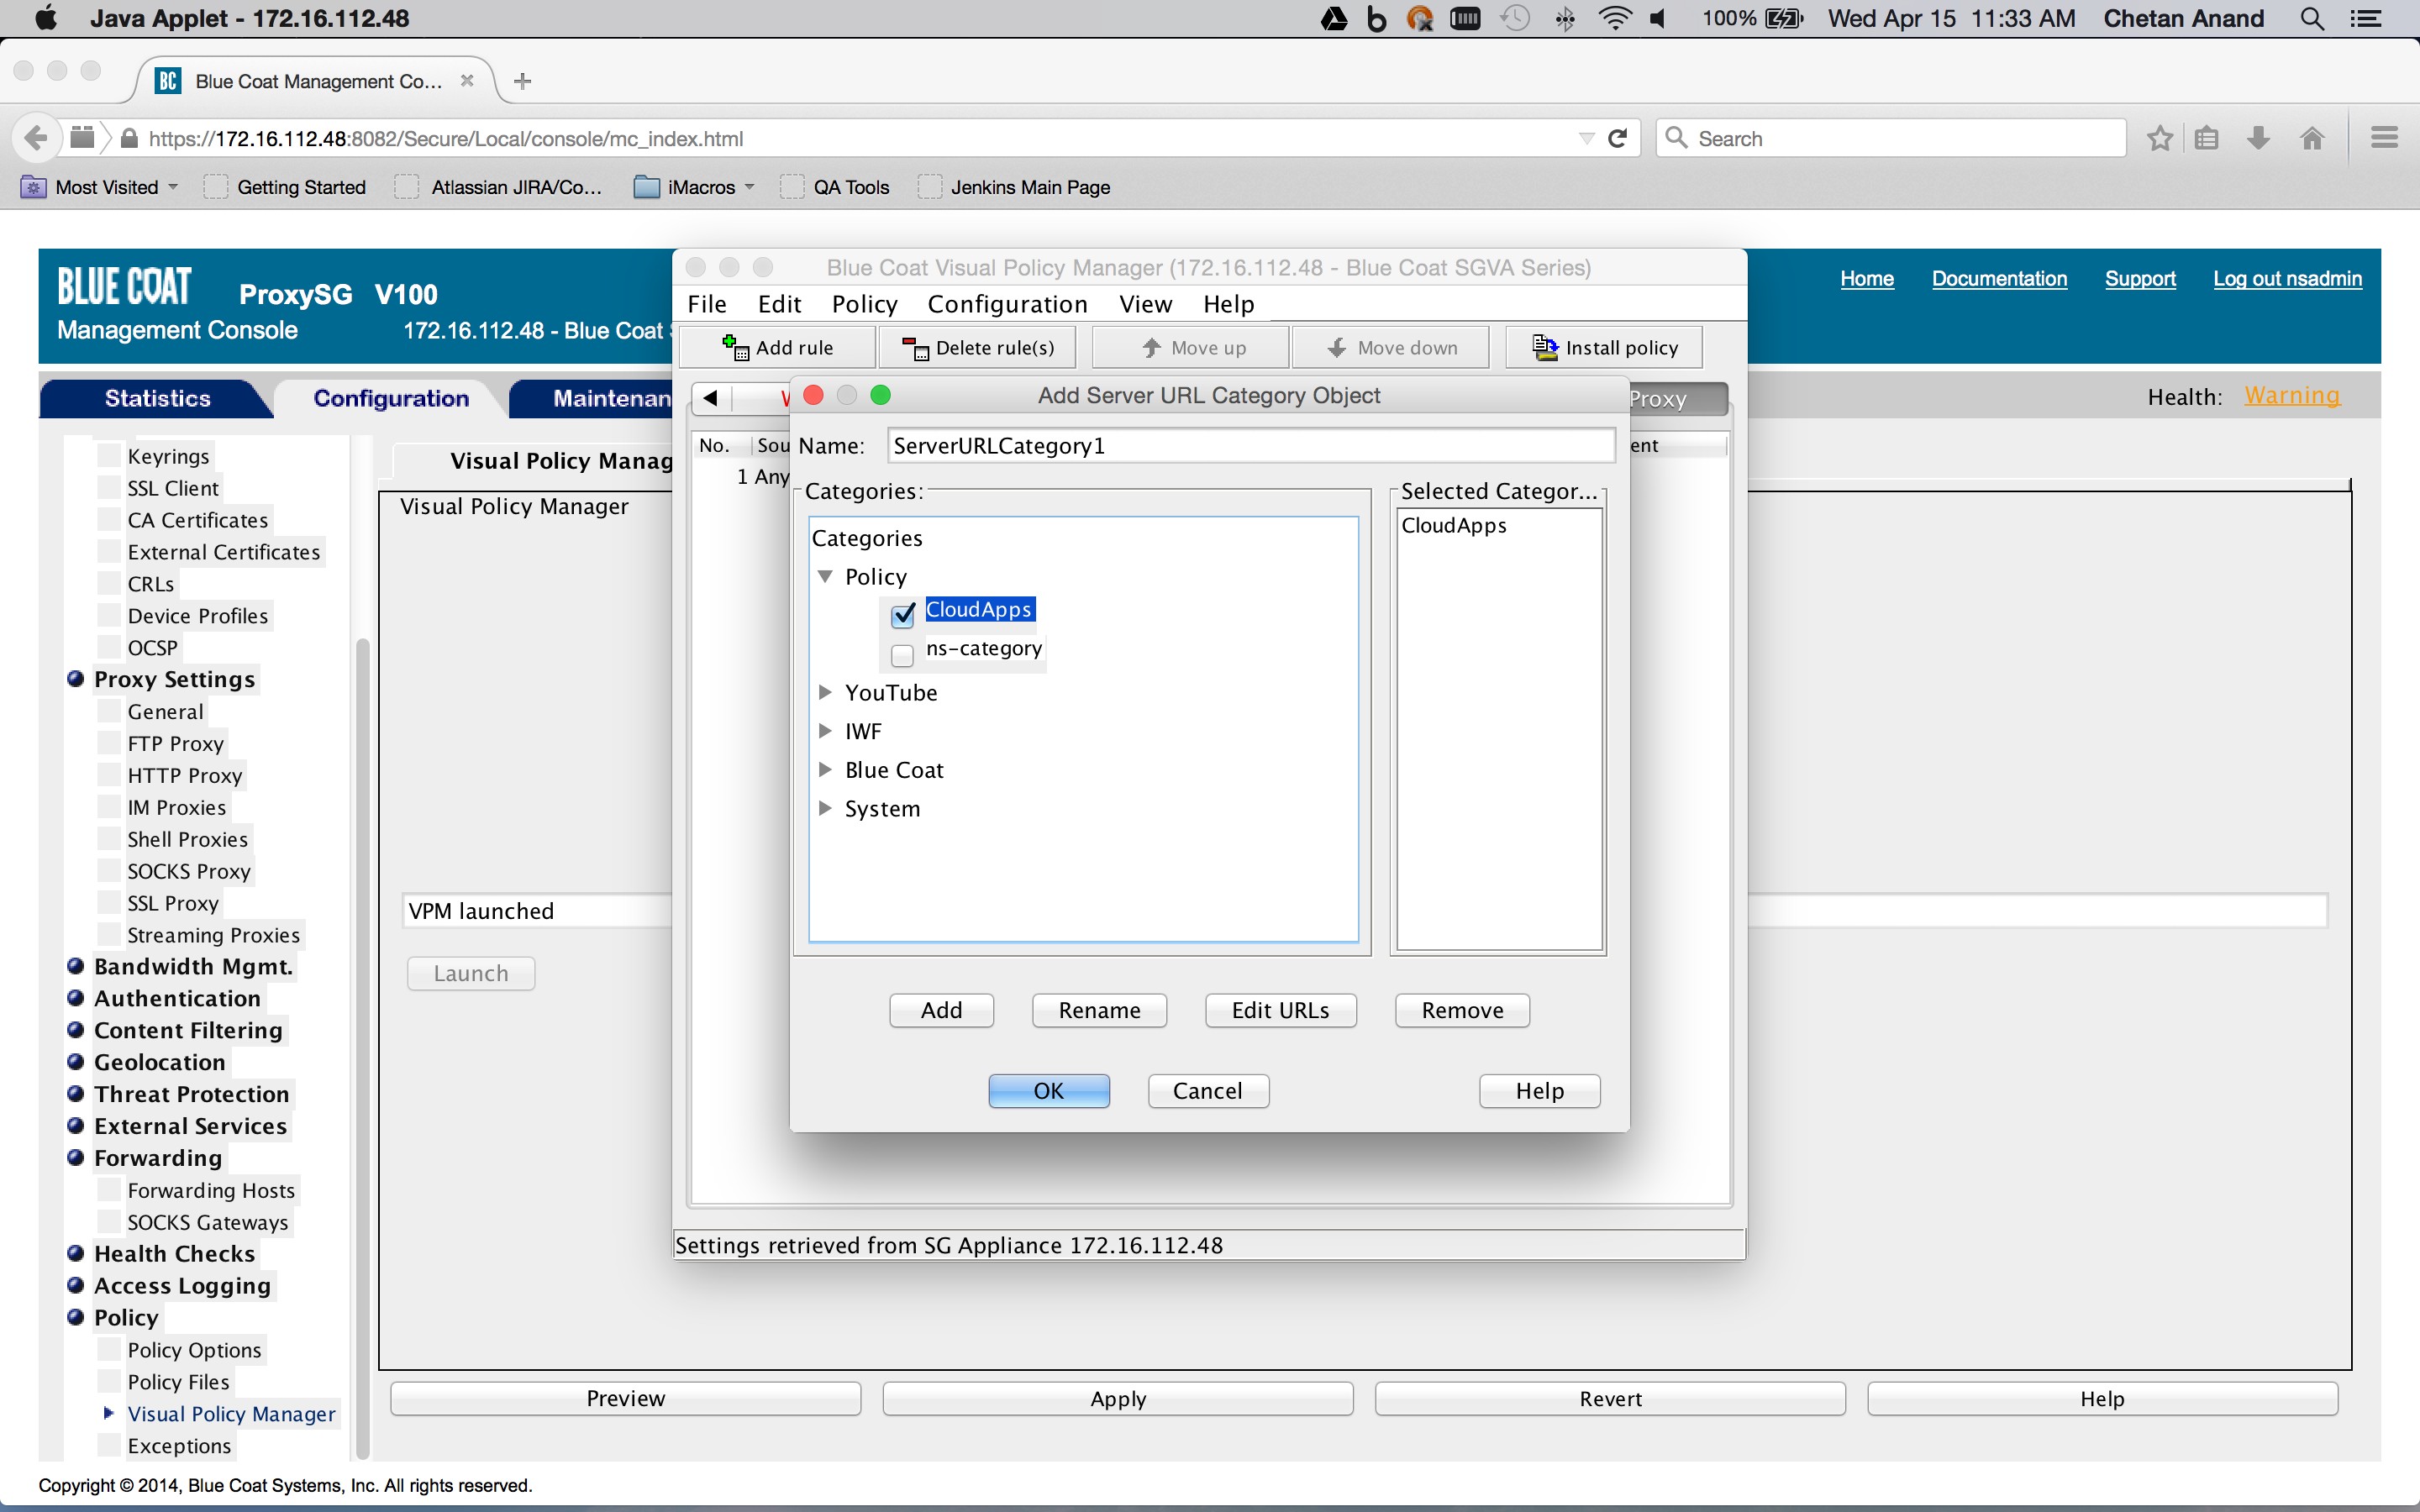Open Firefox hamburger menu icon
The width and height of the screenshot is (2420, 1512).
[2384, 138]
